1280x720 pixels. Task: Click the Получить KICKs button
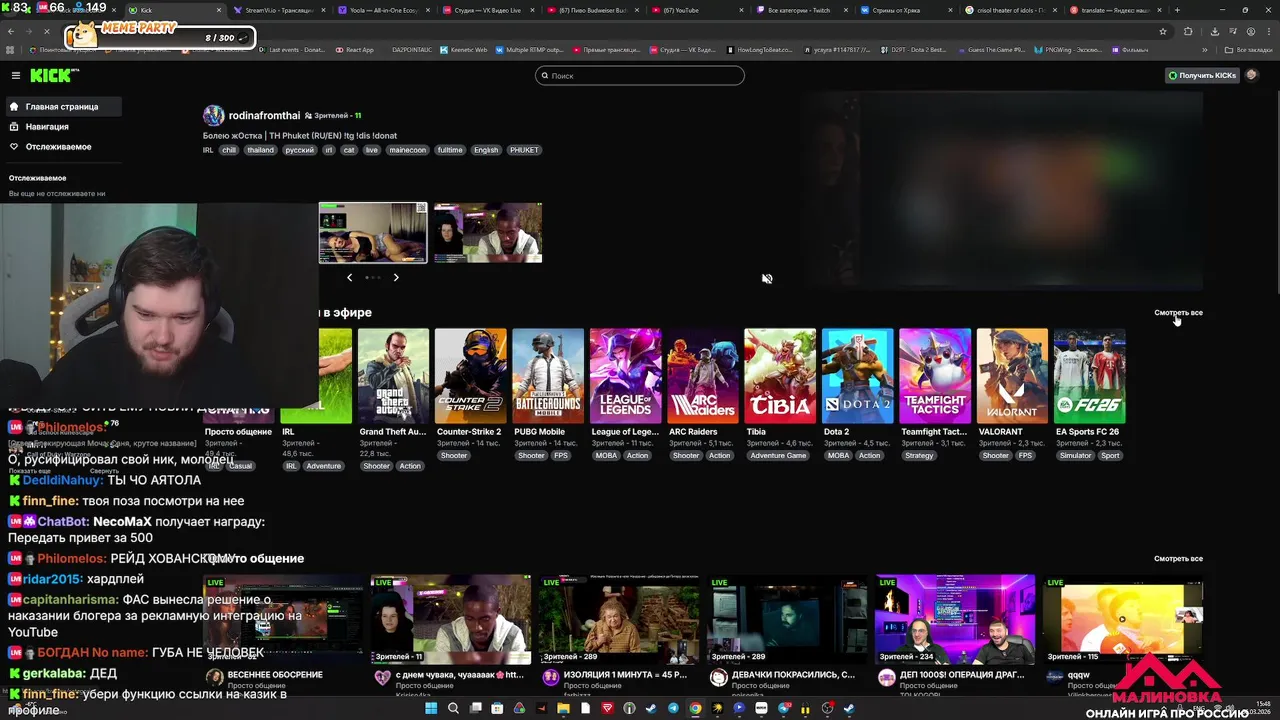coord(1201,75)
